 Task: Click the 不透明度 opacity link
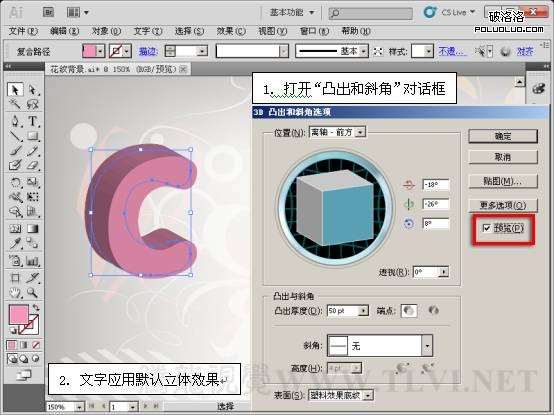click(452, 52)
